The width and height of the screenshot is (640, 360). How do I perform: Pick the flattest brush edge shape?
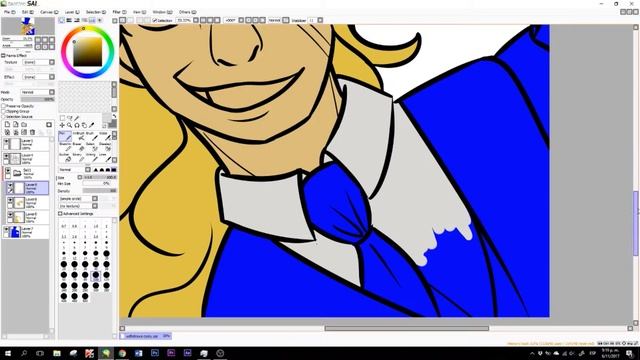pos(114,170)
